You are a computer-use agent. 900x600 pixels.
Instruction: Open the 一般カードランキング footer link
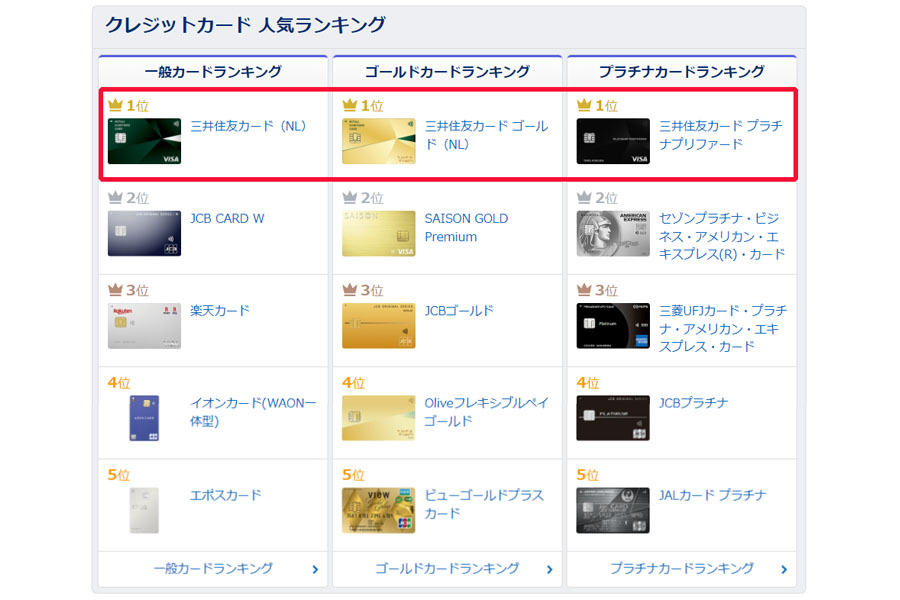(x=213, y=568)
